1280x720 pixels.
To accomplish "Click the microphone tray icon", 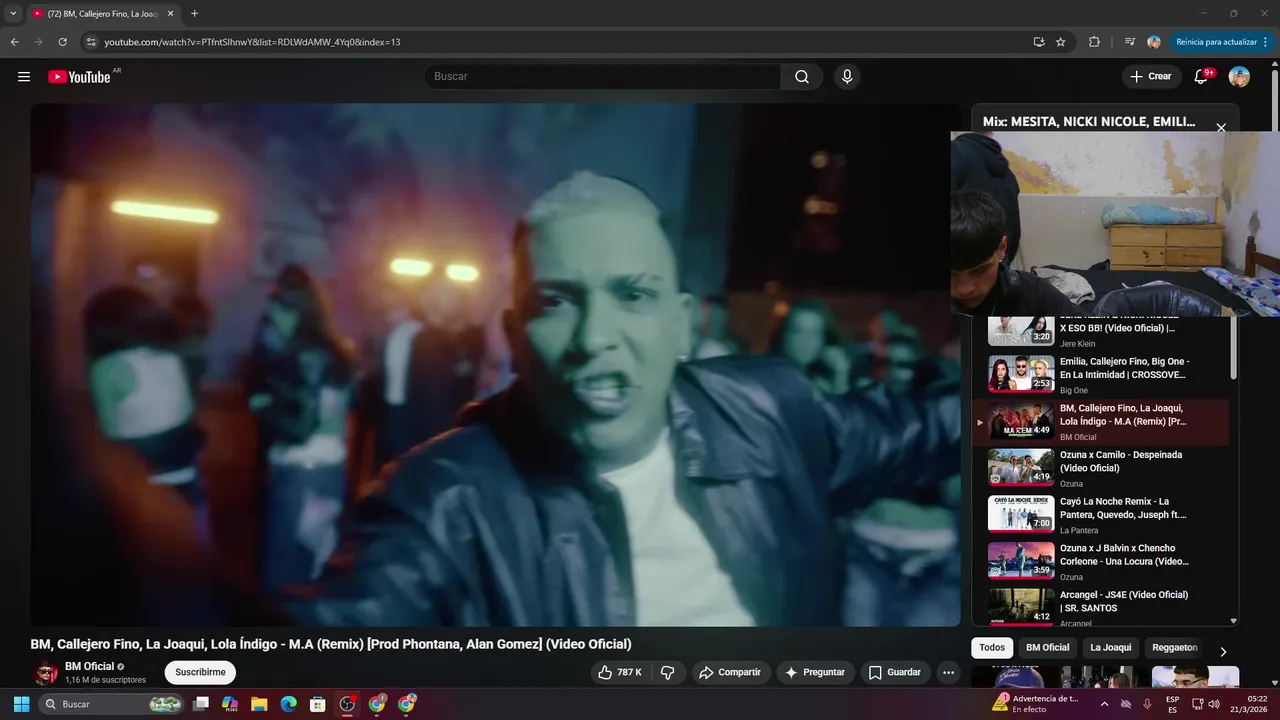I will click(1147, 704).
